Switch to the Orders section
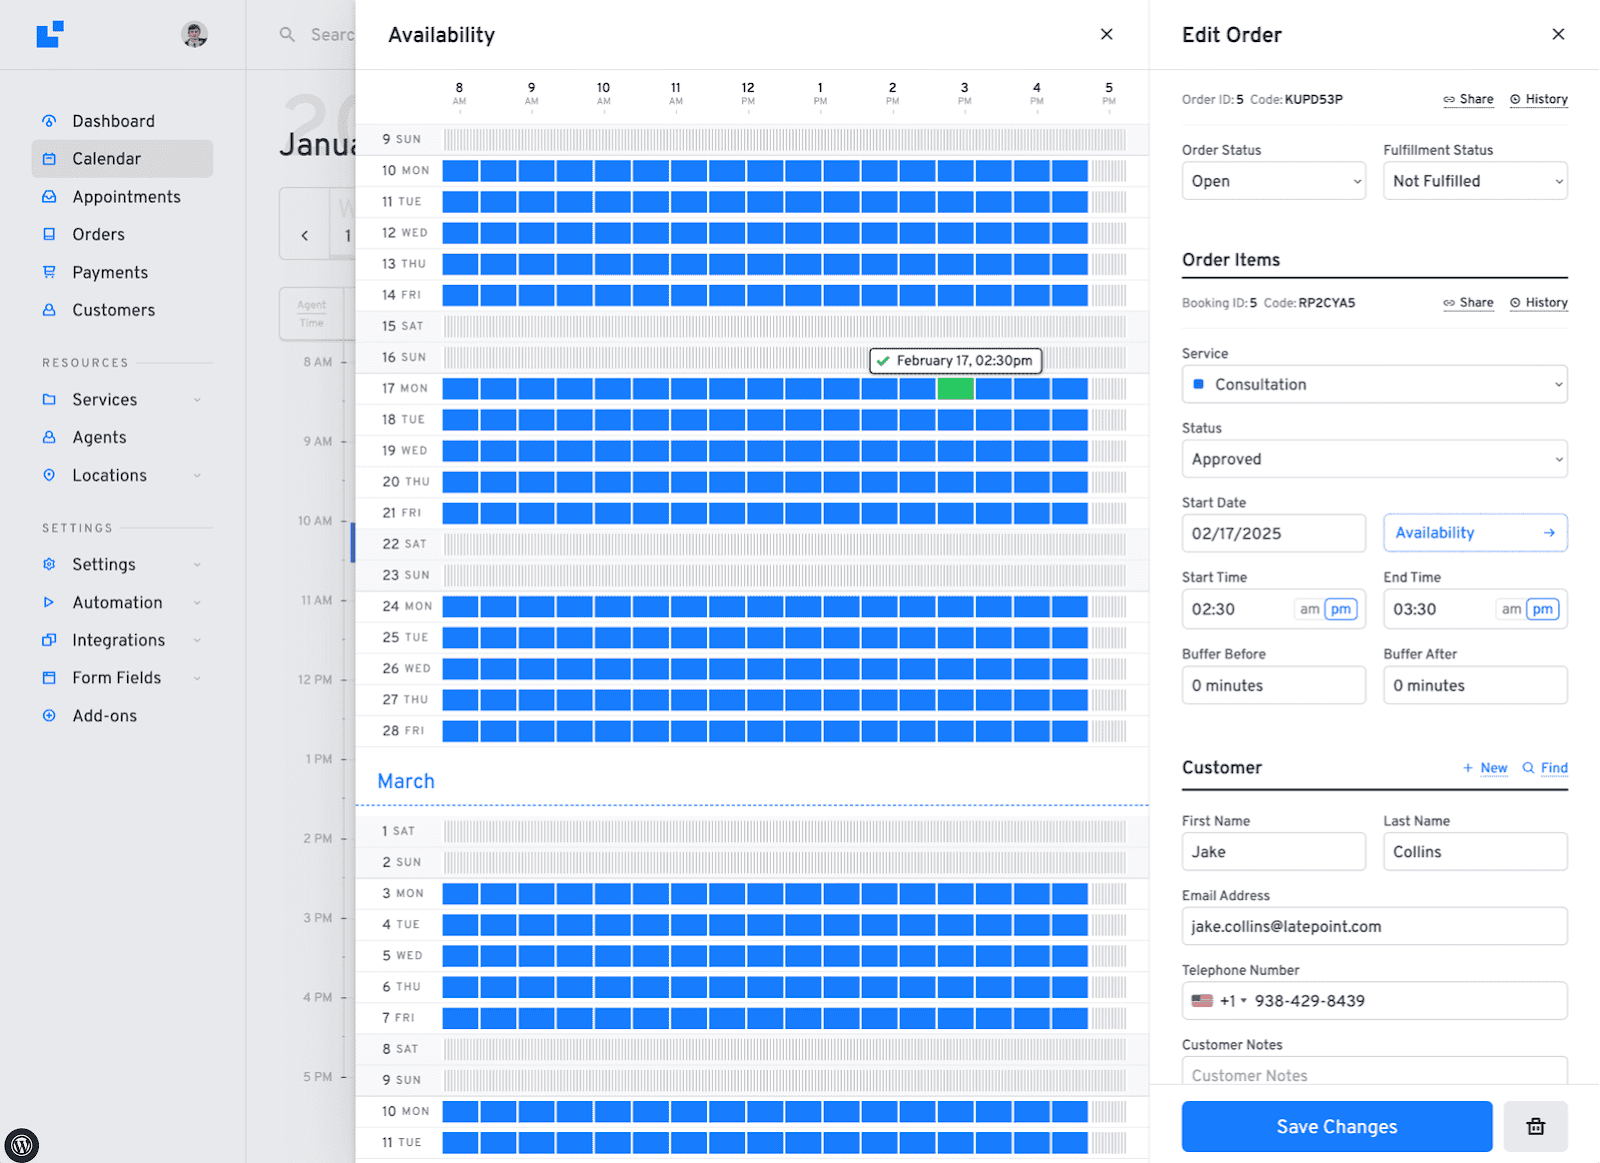 click(98, 234)
